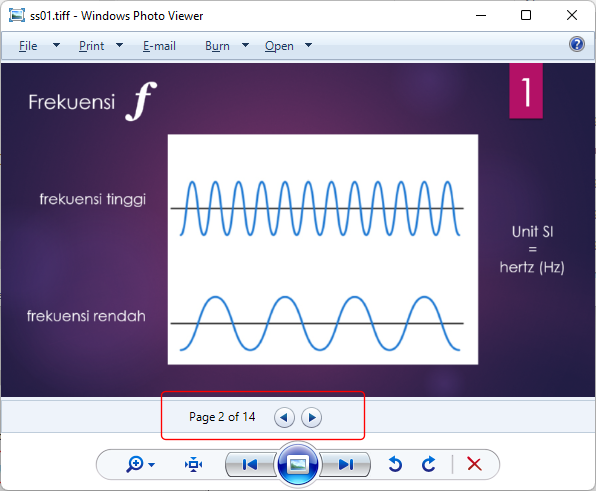Viewport: 596px width, 491px height.
Task: Click the displayed Frekuensi slide image
Action: coord(298,230)
